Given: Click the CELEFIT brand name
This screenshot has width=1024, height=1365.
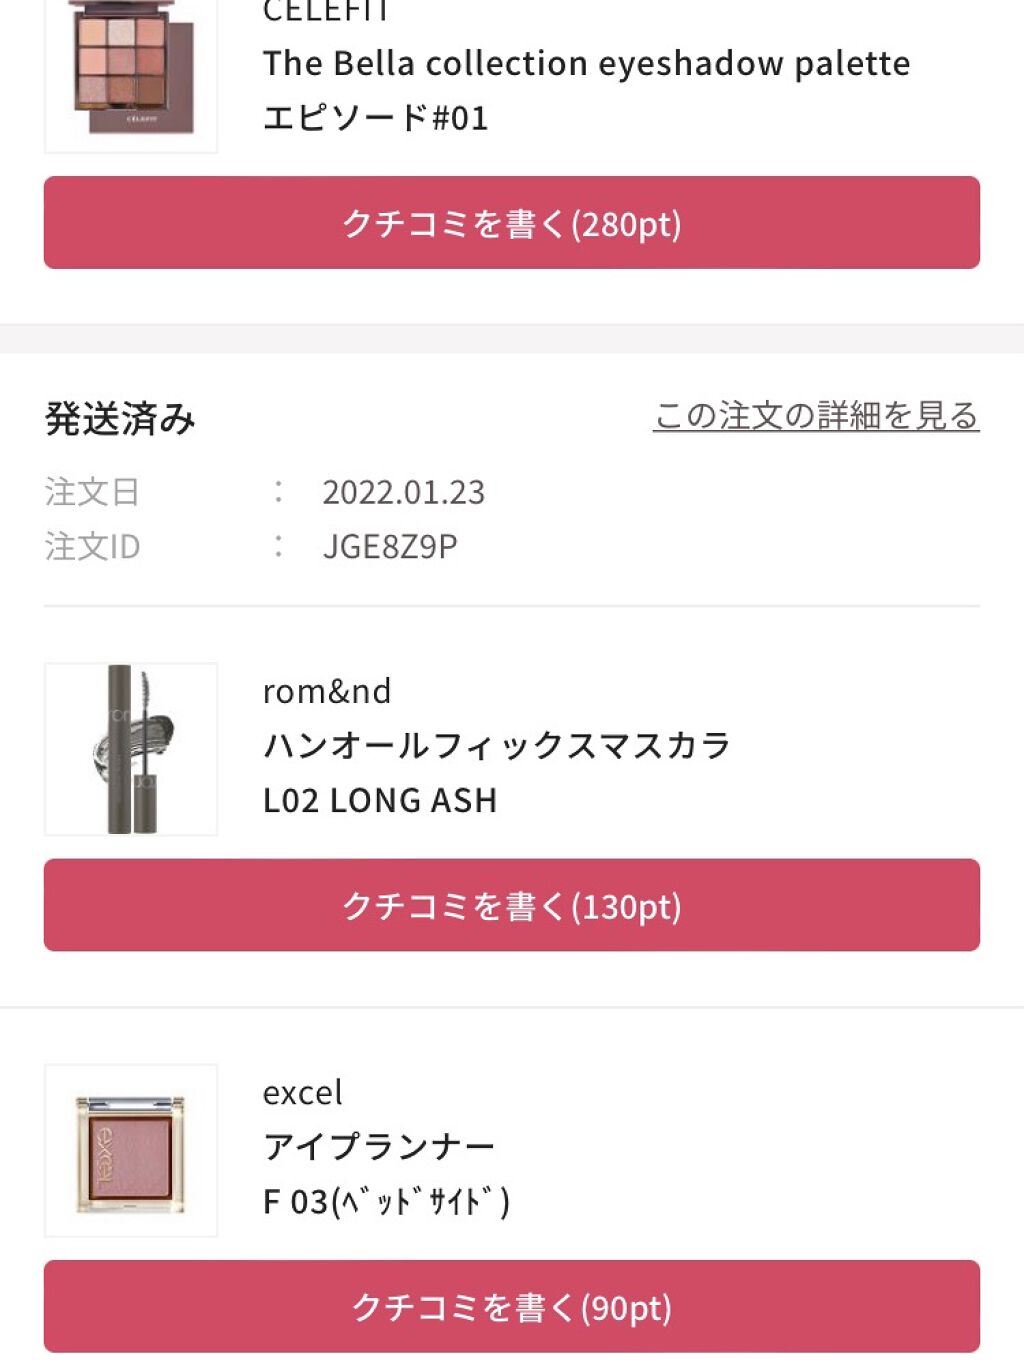Looking at the screenshot, I should (326, 12).
